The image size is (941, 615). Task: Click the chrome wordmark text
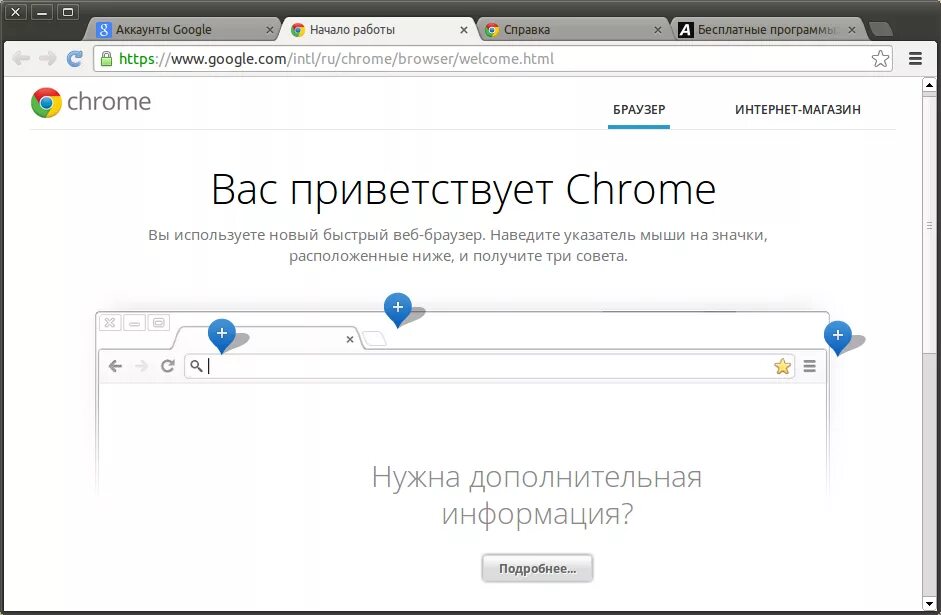[x=109, y=101]
